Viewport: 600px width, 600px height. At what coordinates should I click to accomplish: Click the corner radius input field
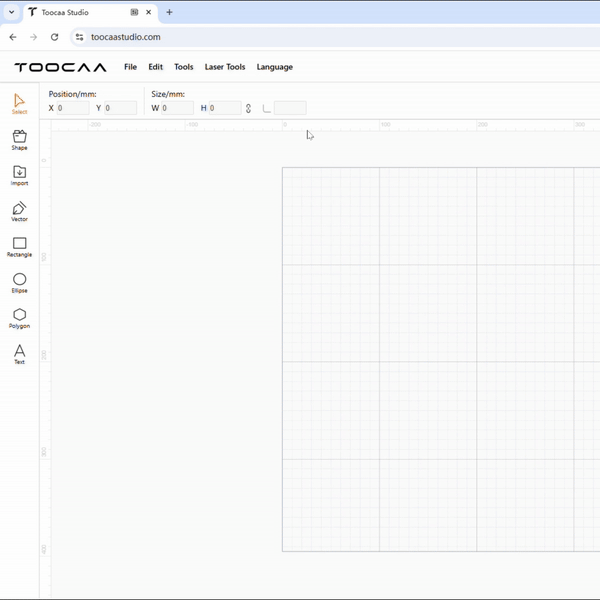pyautogui.click(x=290, y=108)
